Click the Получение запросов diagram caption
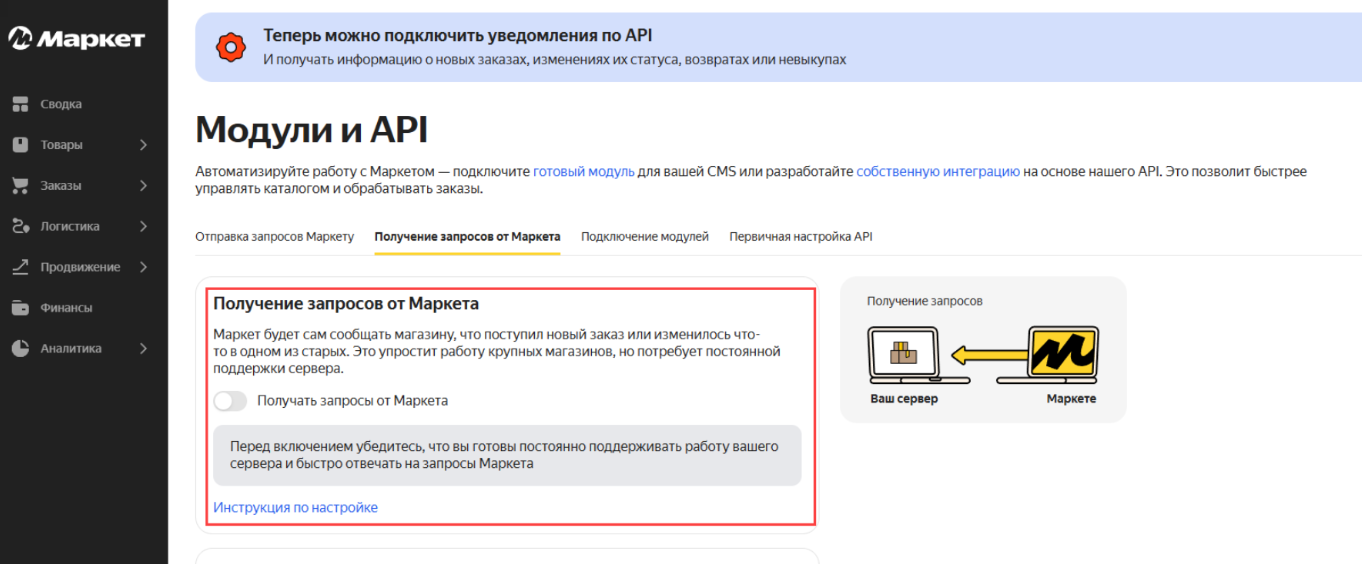 pos(925,301)
